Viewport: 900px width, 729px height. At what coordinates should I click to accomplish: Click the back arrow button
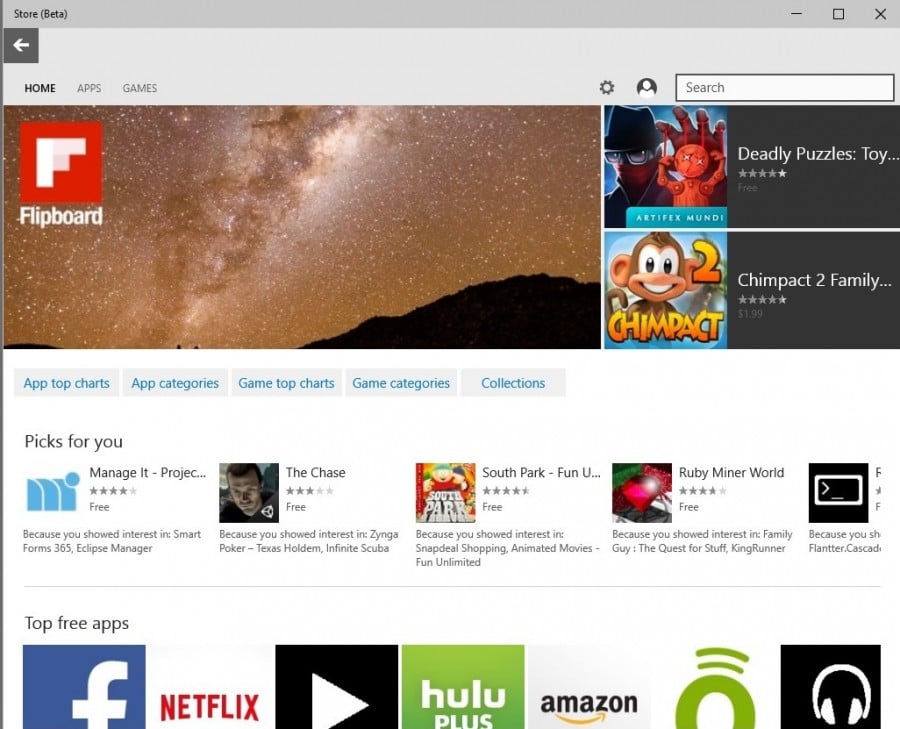(21, 44)
